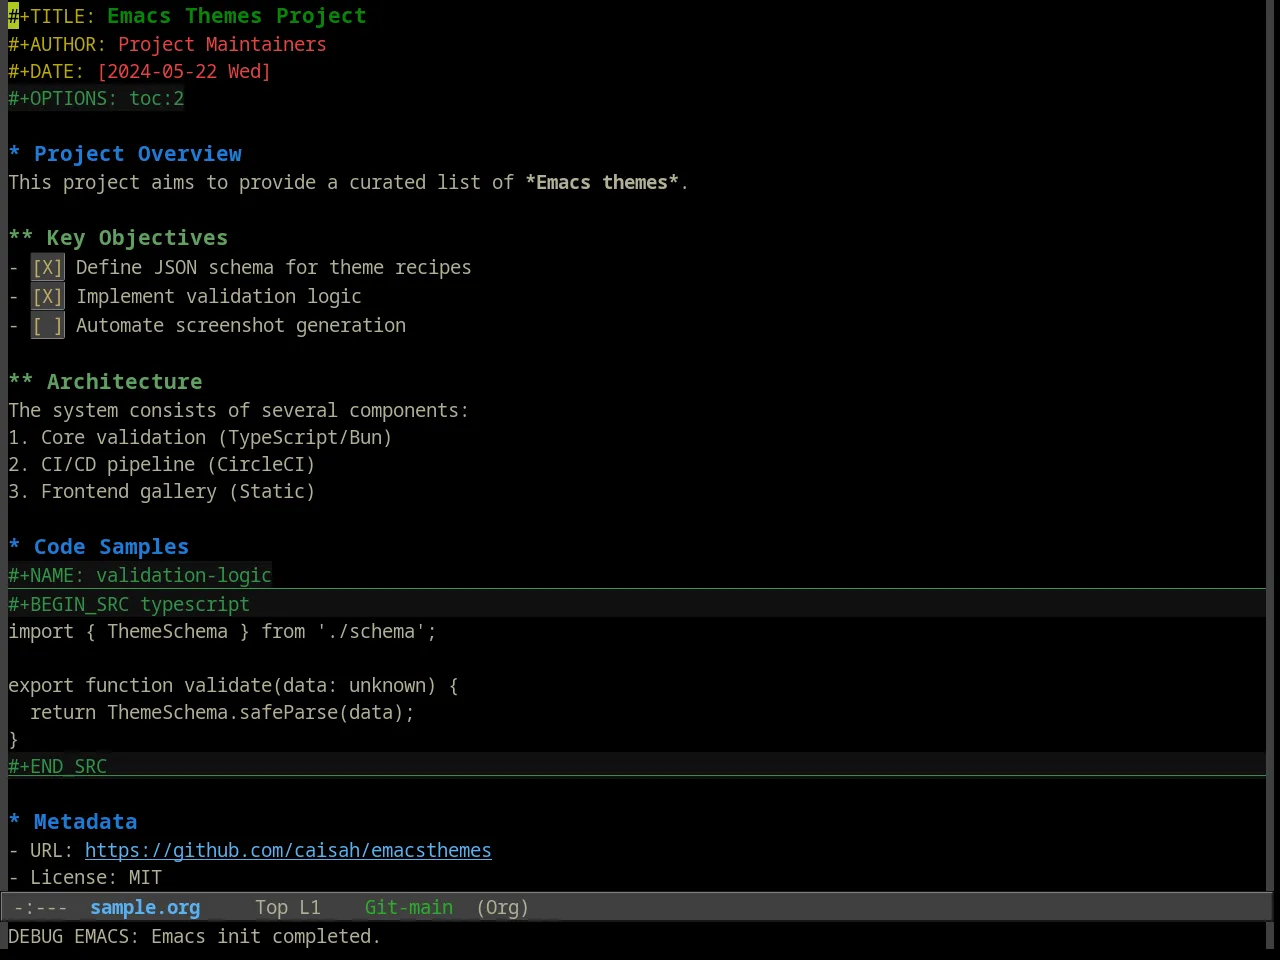Click the L1 line number indicator
The image size is (1280, 960).
[x=310, y=908]
